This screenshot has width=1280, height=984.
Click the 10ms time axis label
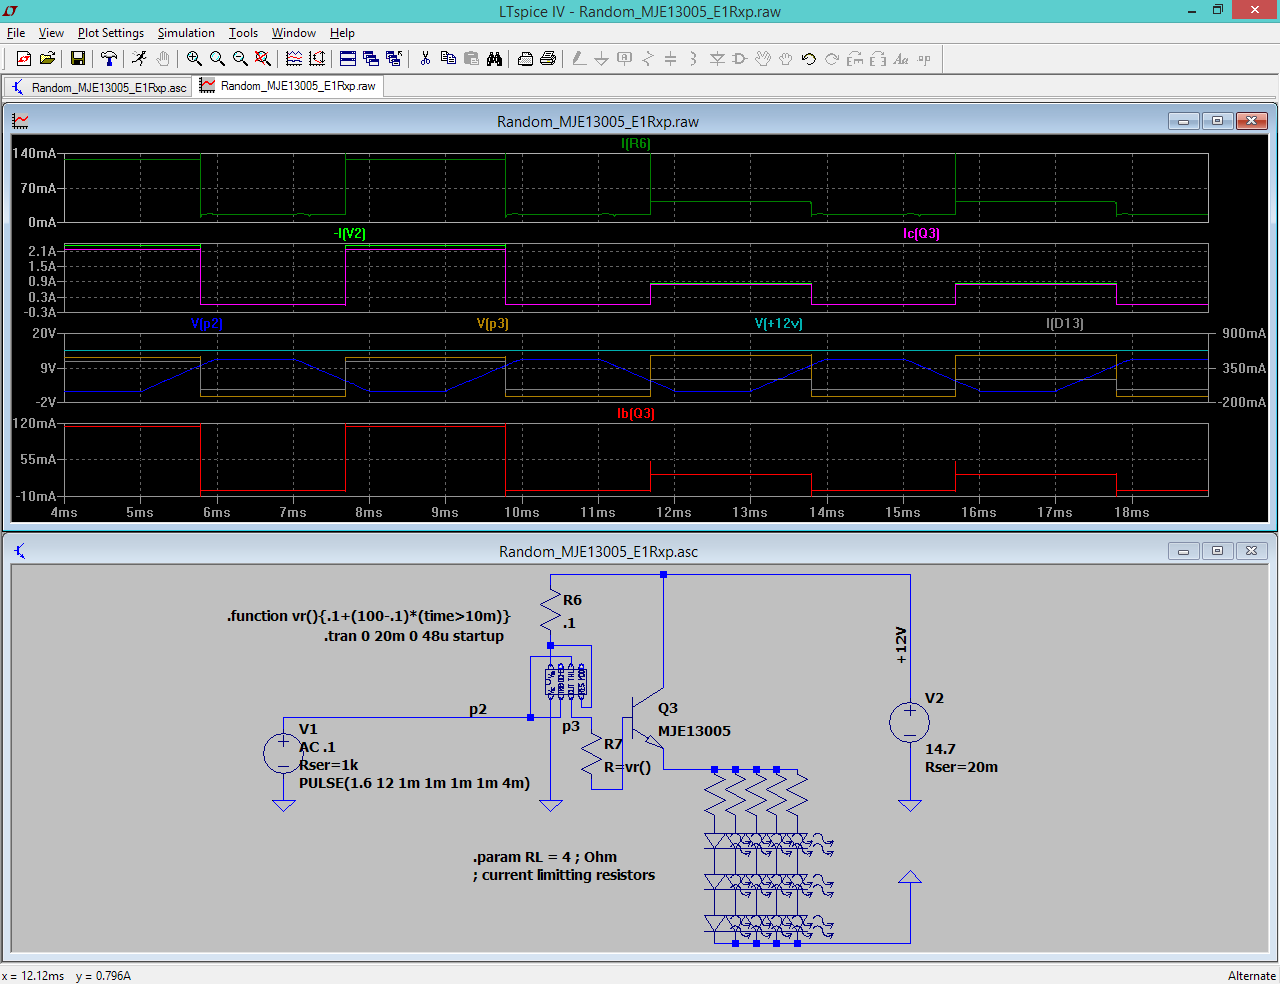[x=521, y=512]
